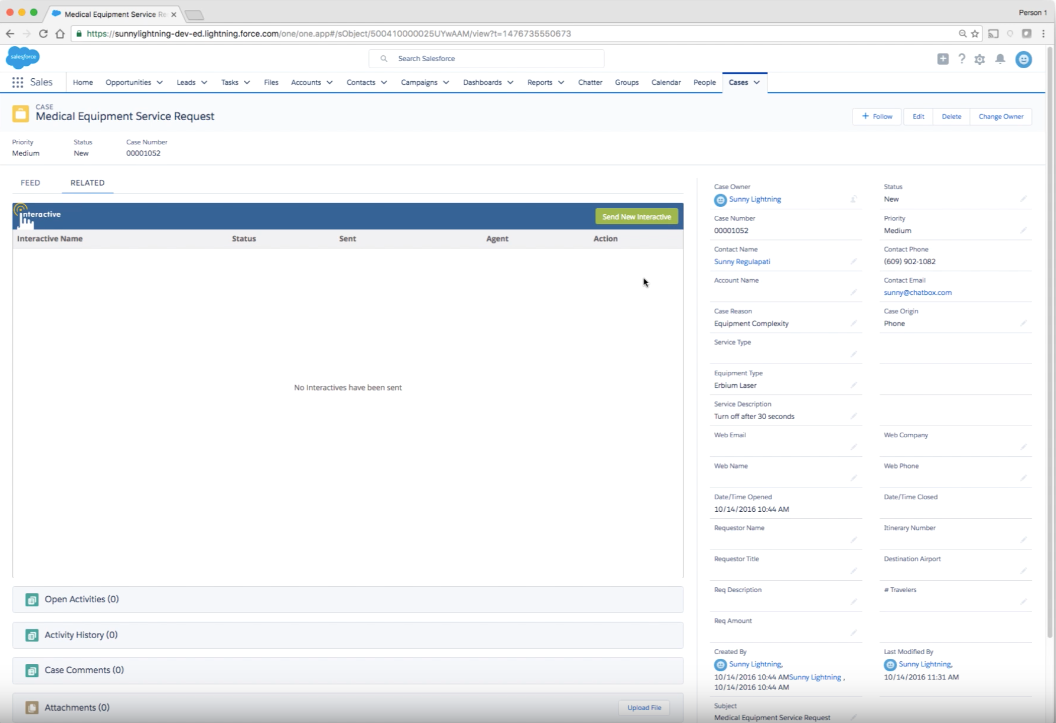This screenshot has width=1056, height=723.
Task: Open sunny@chatbox.com email link
Action: (x=917, y=292)
